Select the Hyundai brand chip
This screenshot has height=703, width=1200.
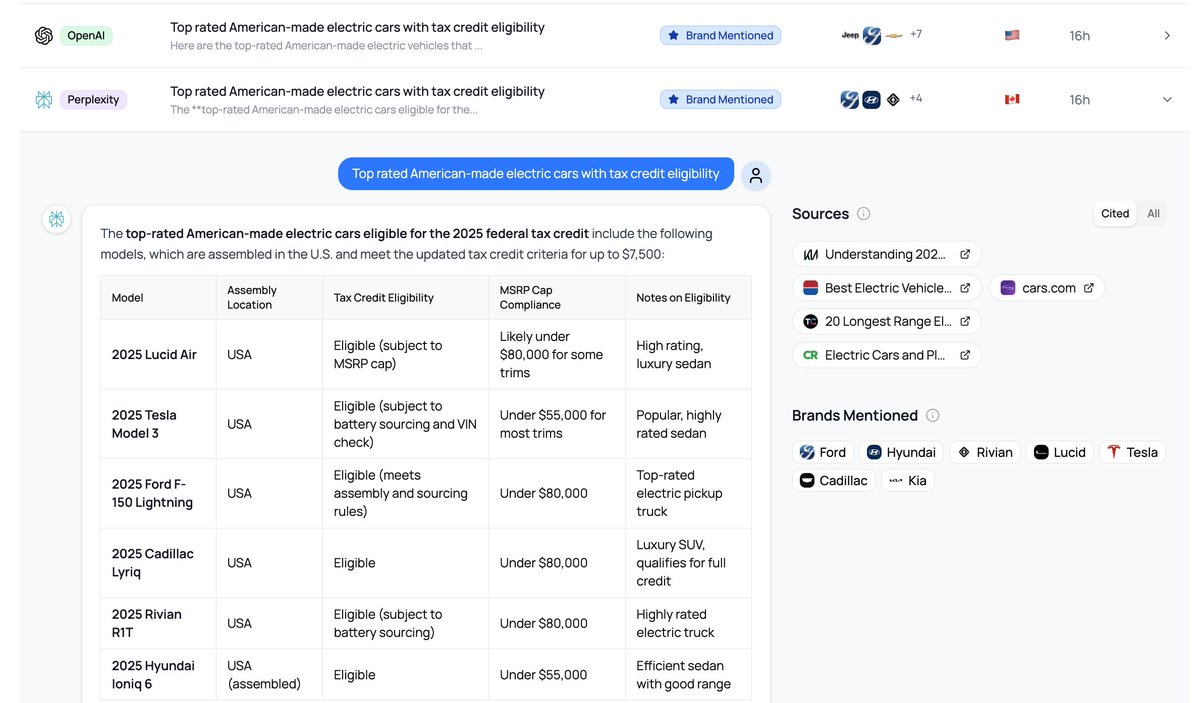point(901,452)
